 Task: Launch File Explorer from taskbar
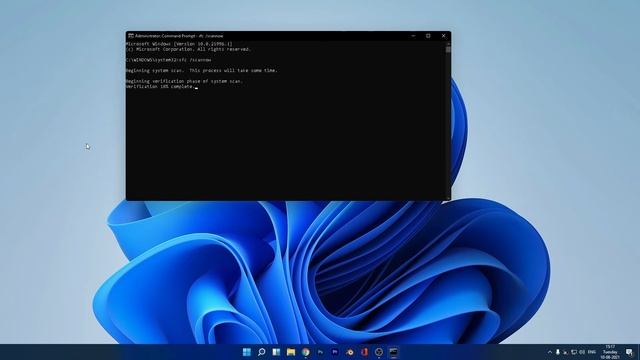[291, 352]
